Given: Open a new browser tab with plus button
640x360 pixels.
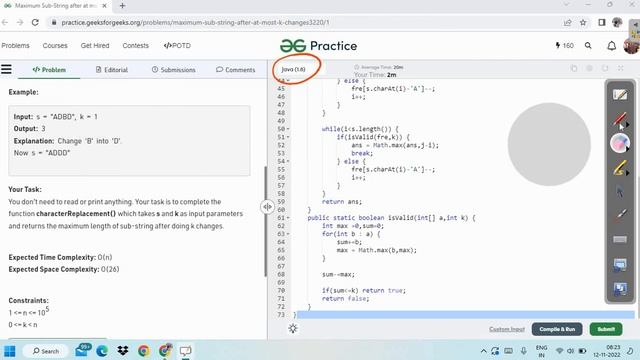Looking at the screenshot, I should coord(122,6).
